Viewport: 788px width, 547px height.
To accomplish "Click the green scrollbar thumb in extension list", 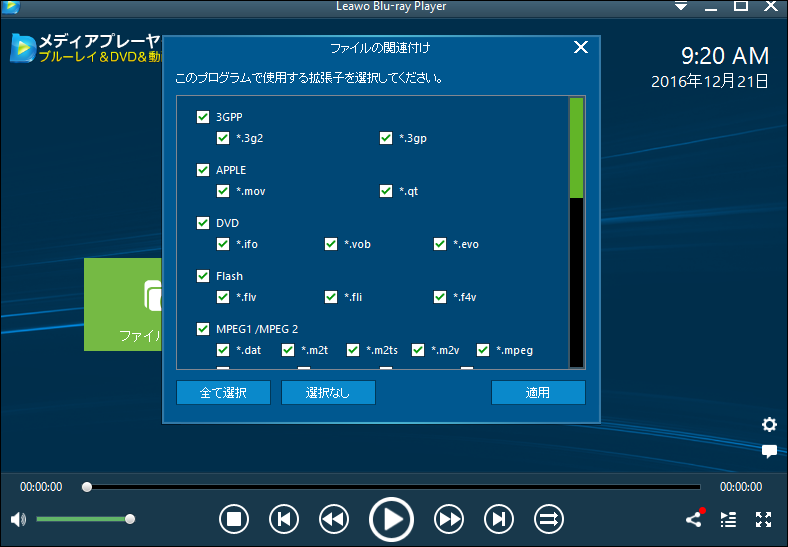I will click(576, 148).
